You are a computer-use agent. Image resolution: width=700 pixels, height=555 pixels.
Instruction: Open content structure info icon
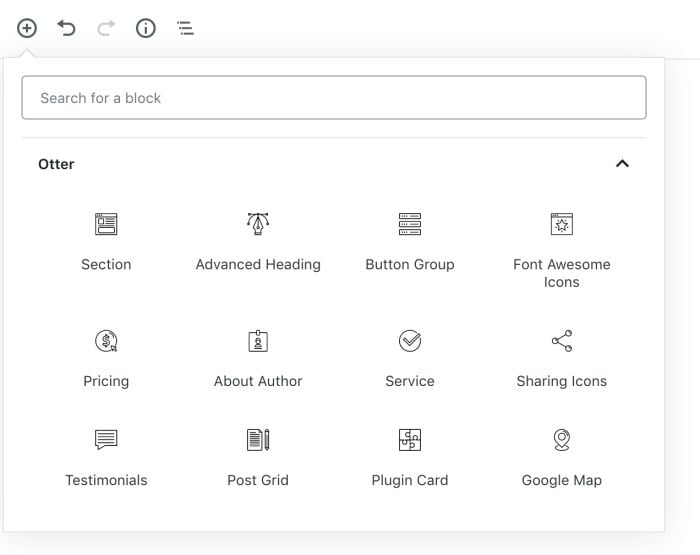pos(146,28)
